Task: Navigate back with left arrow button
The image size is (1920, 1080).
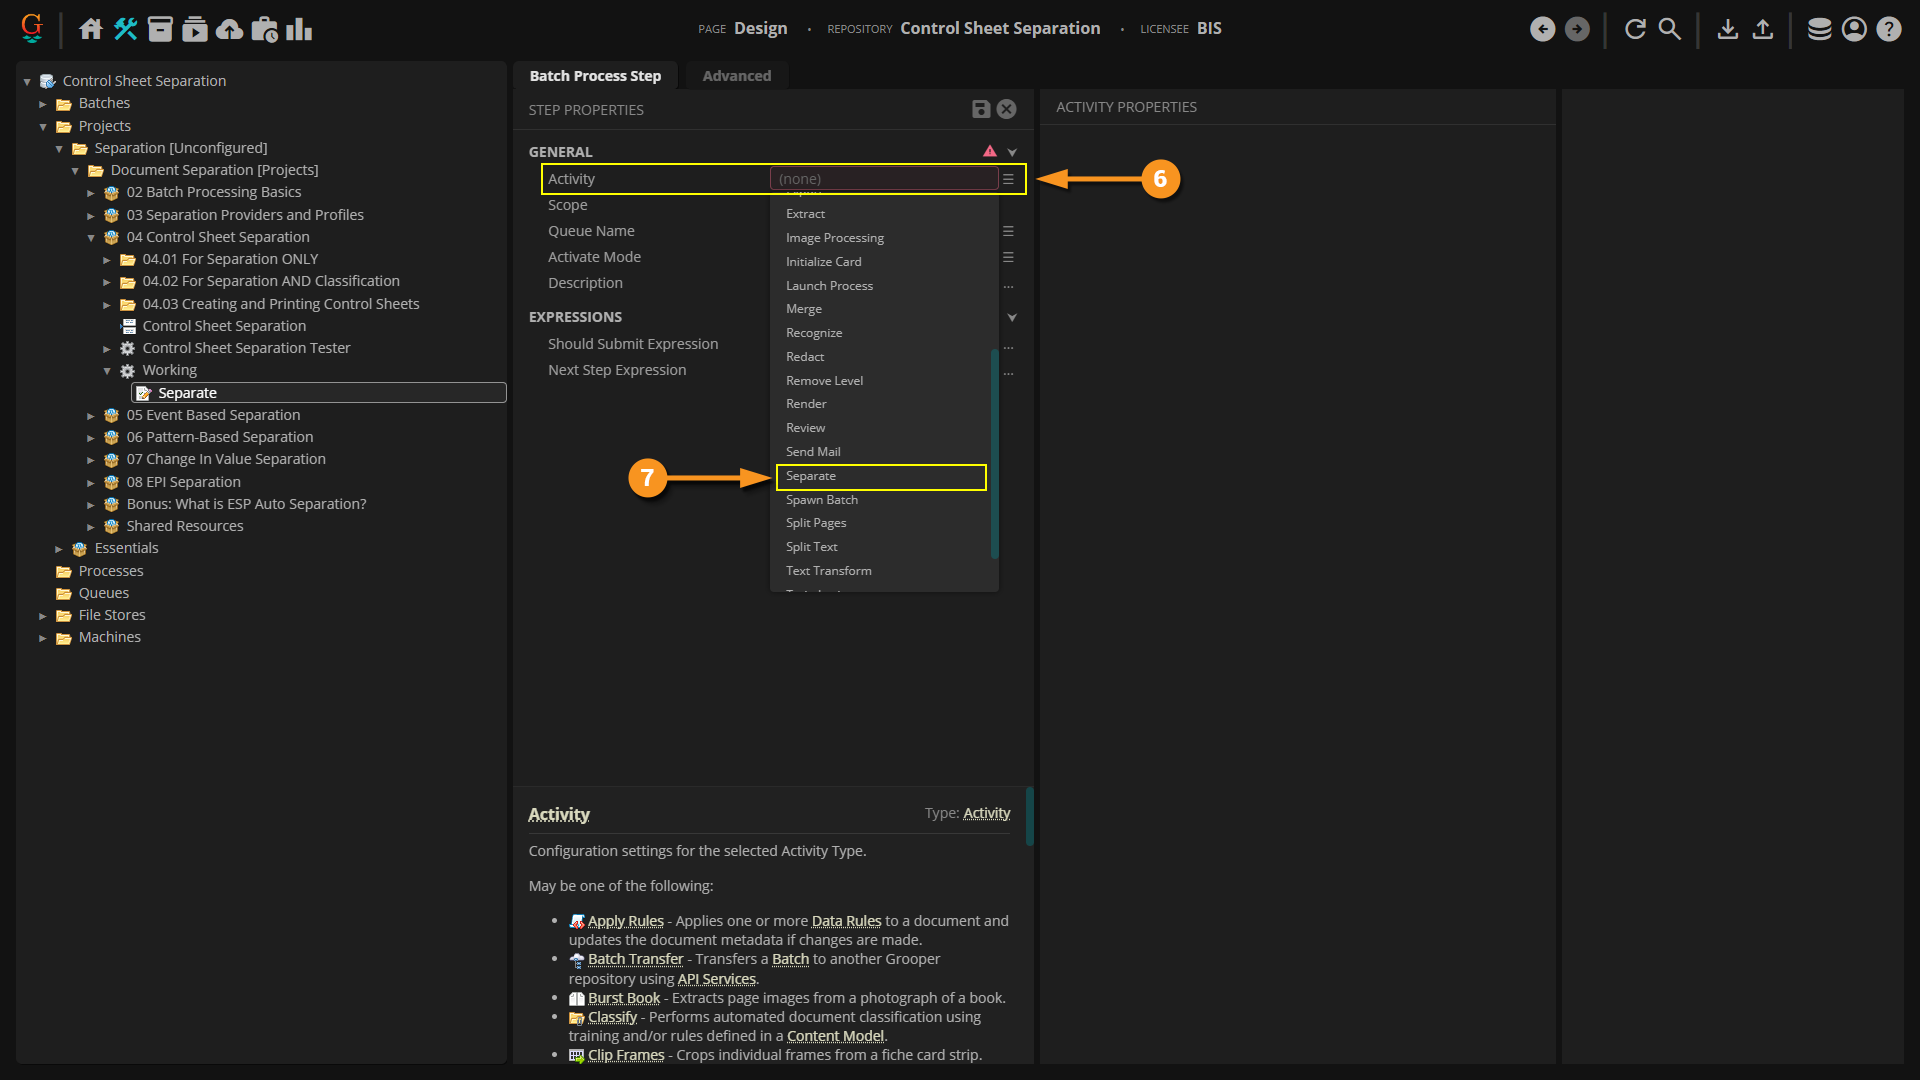Action: [1542, 29]
